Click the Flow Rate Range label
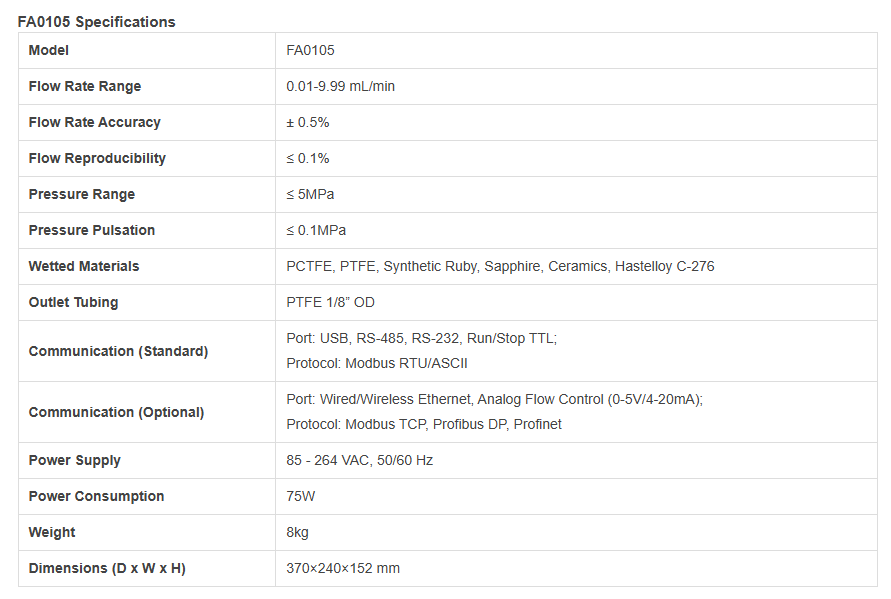Image resolution: width=891 pixels, height=599 pixels. pyautogui.click(x=85, y=86)
